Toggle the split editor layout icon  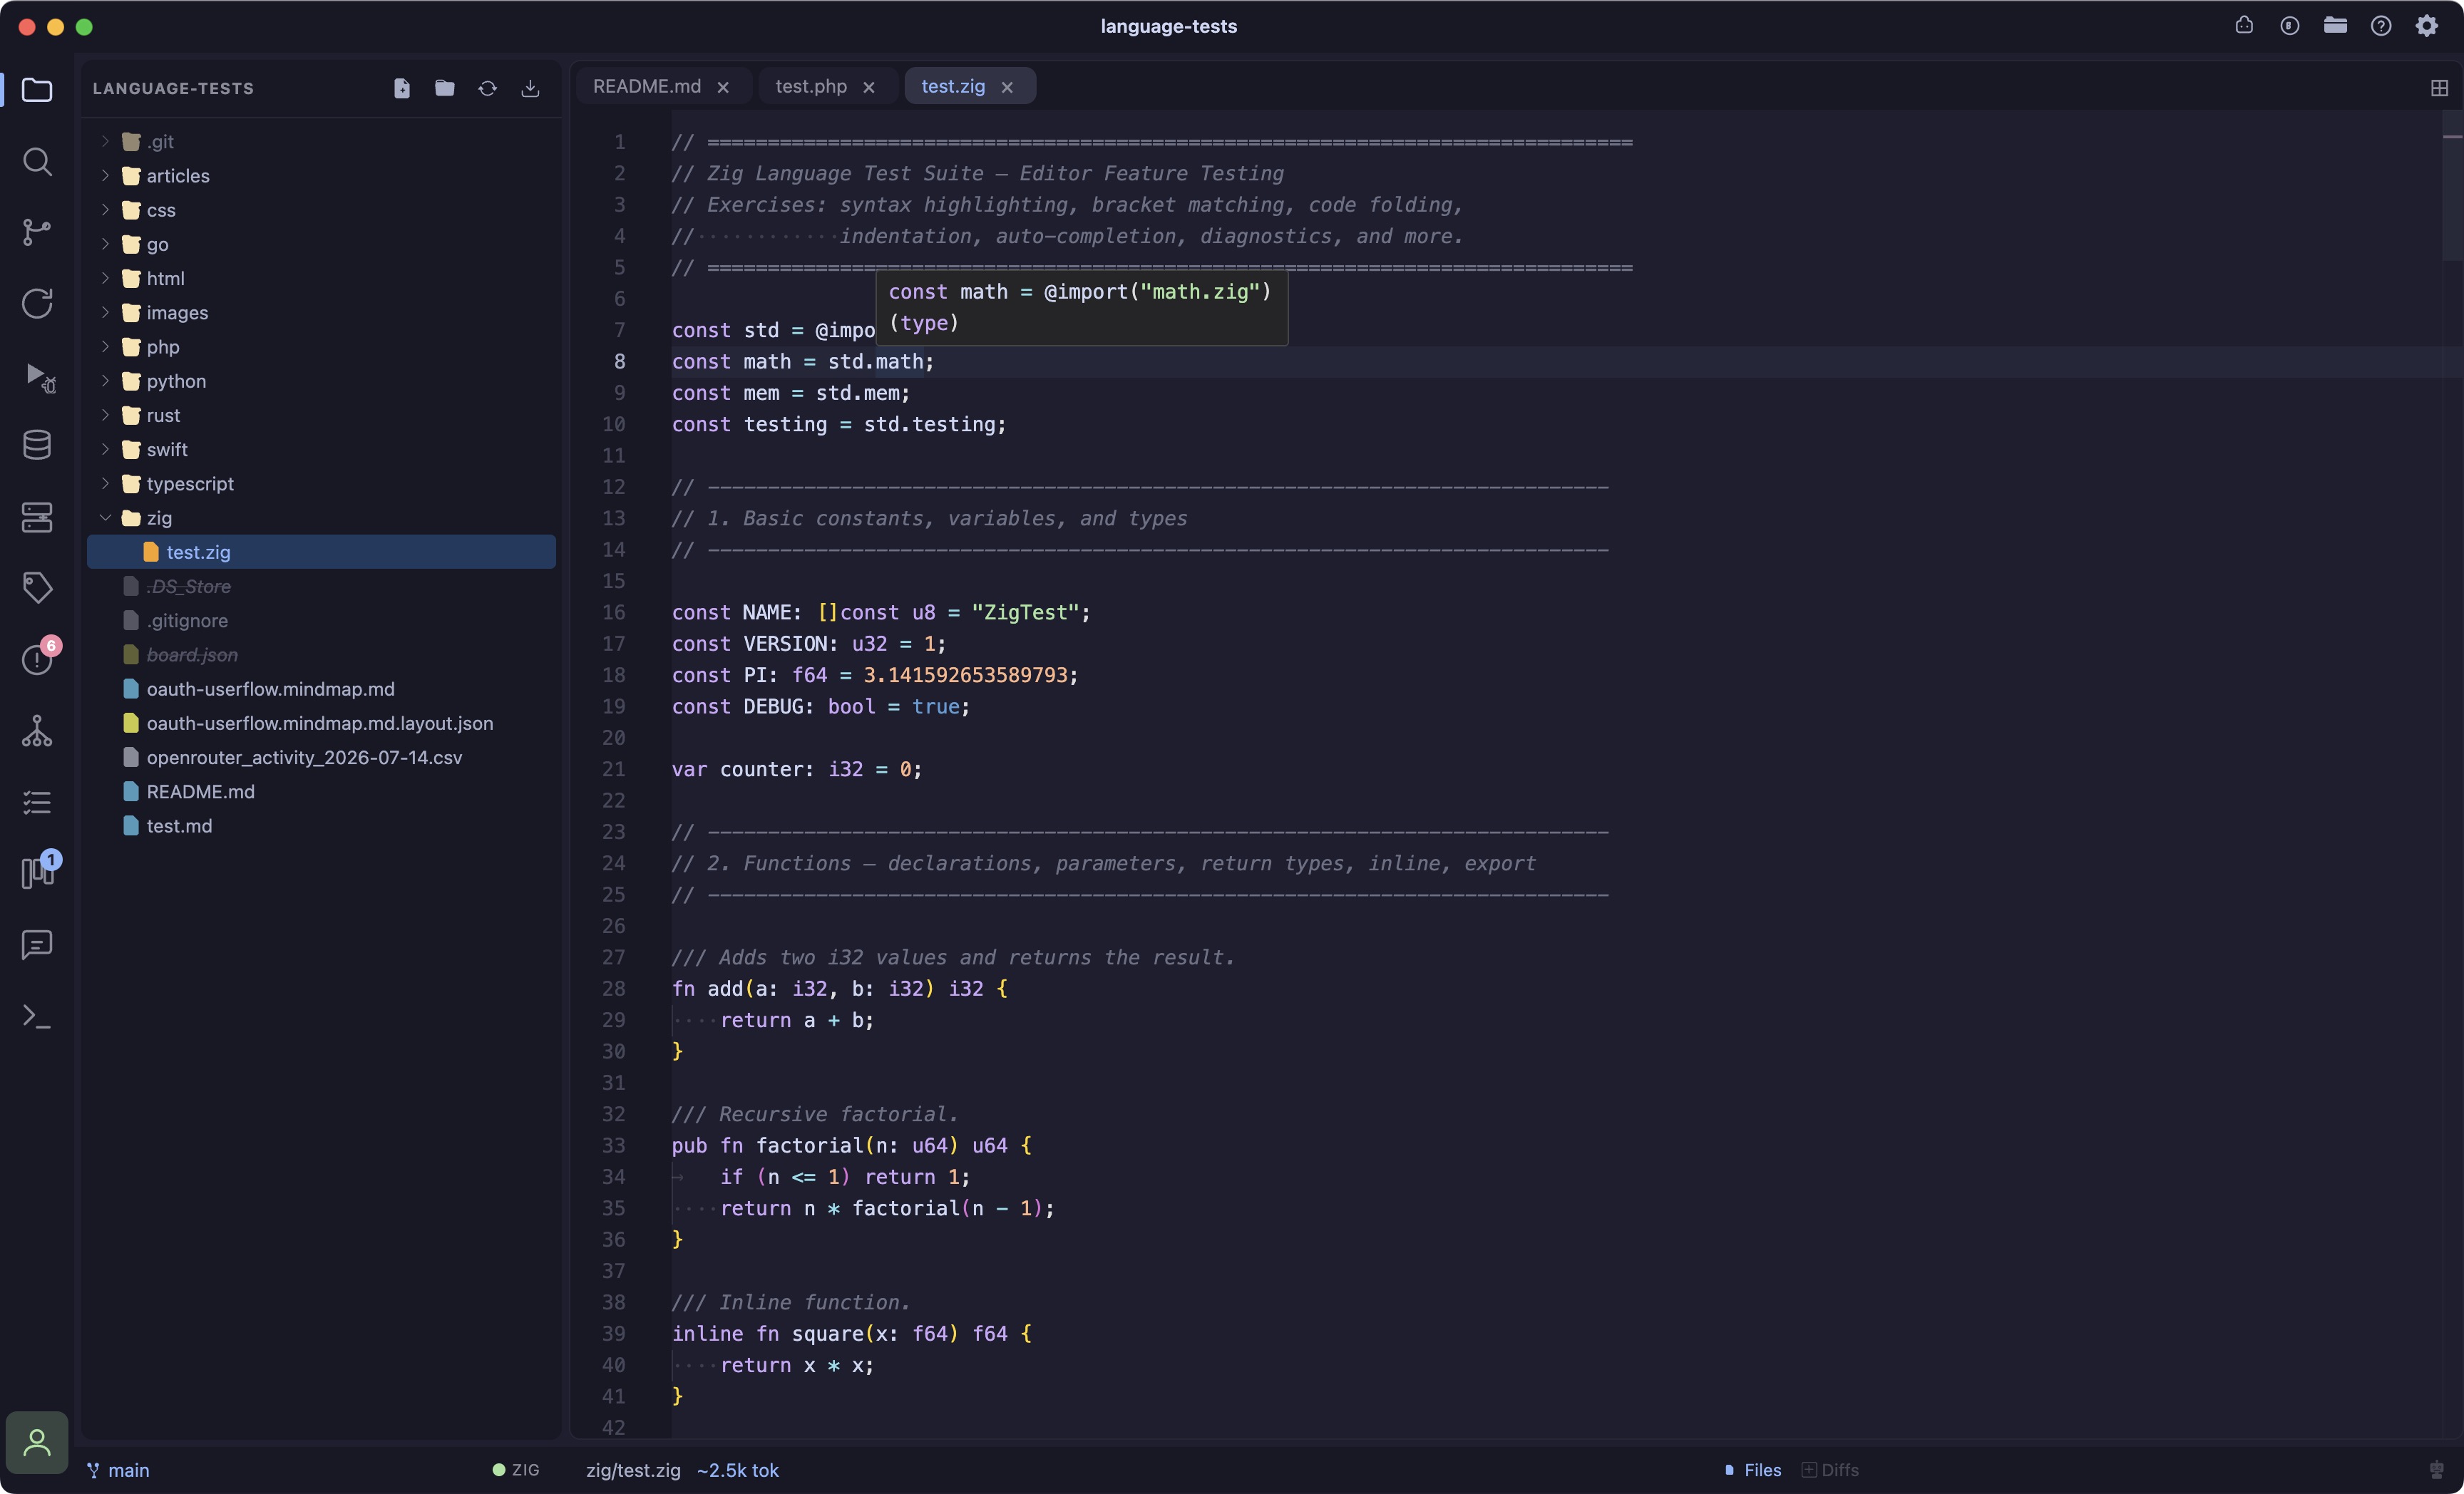(2439, 88)
